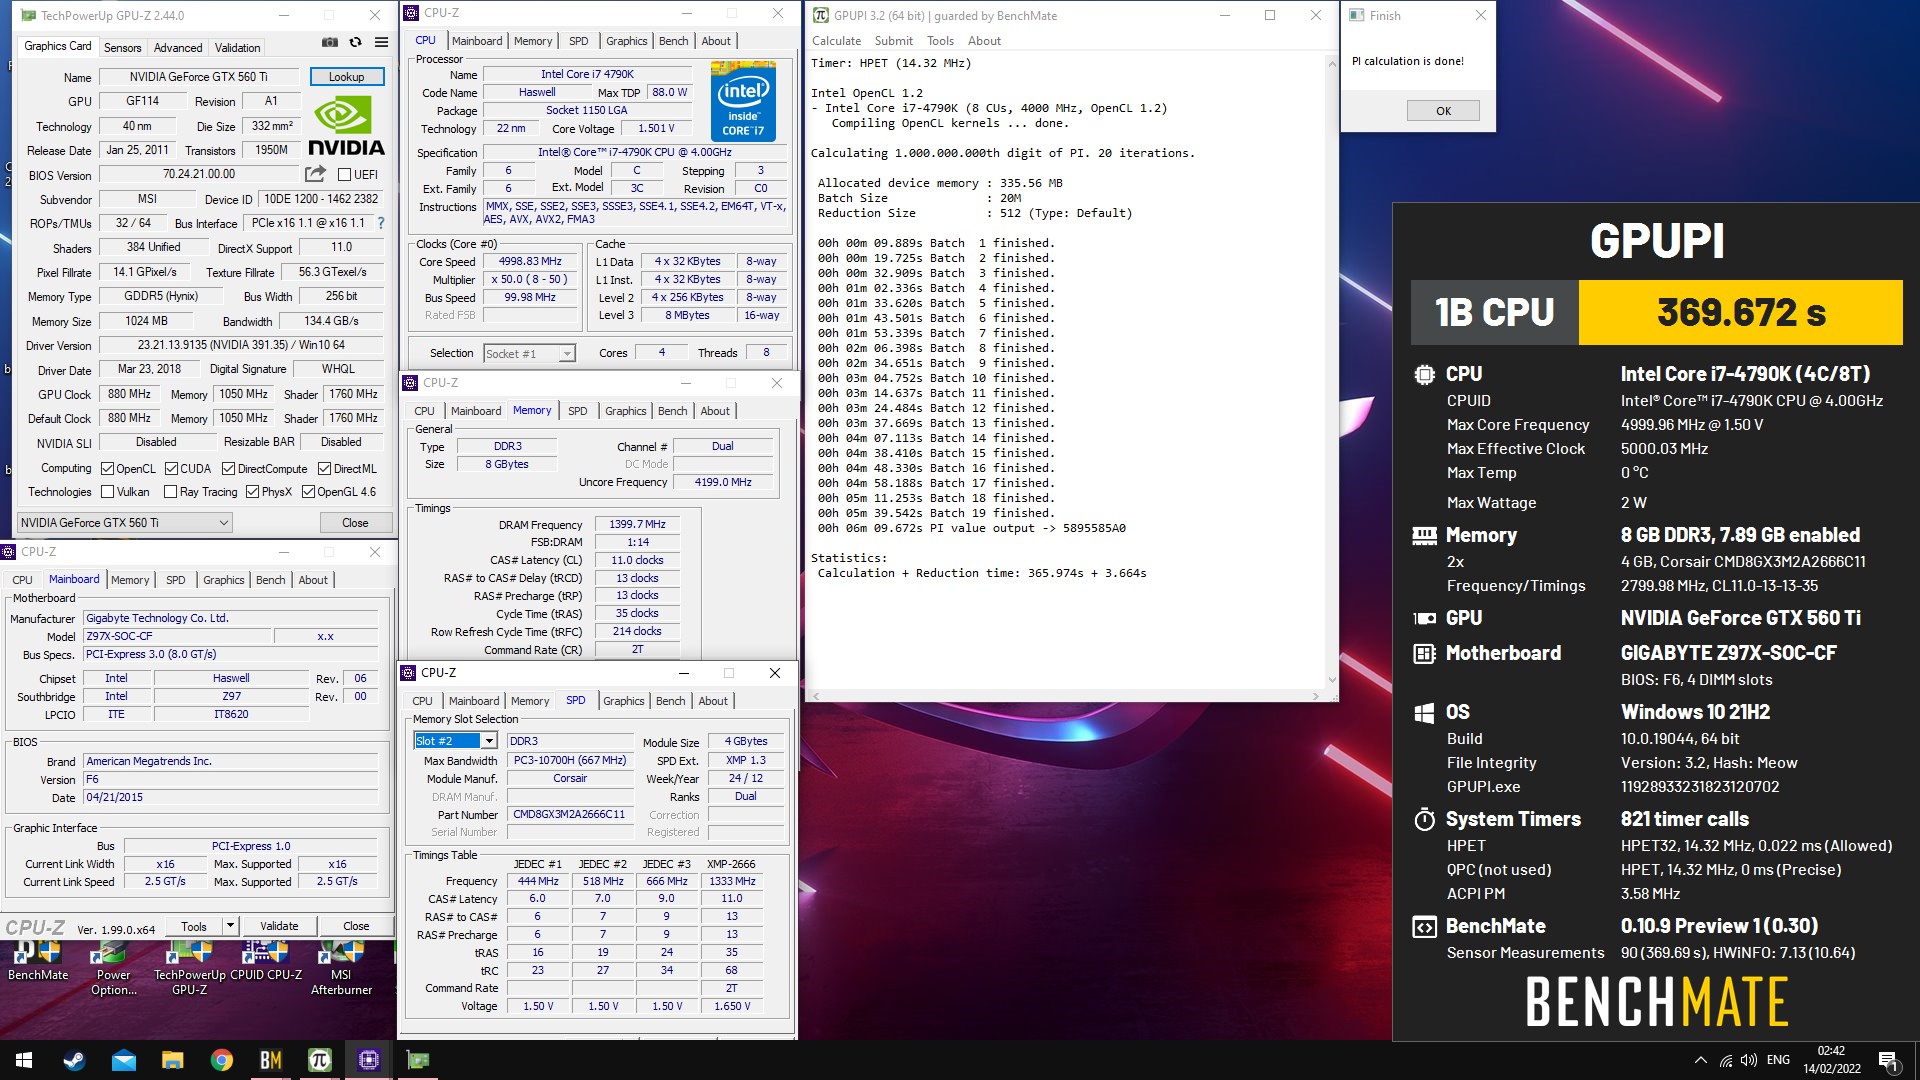The image size is (1920, 1080).
Task: Open About menu in GPUPI
Action: [x=984, y=41]
